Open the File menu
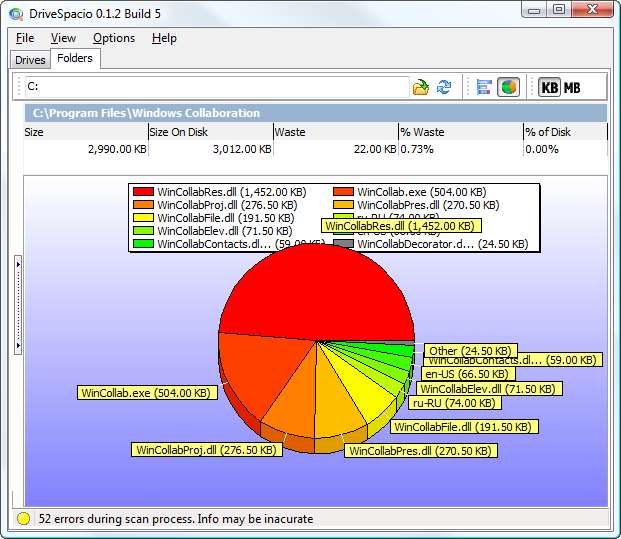621x539 pixels. pos(25,38)
